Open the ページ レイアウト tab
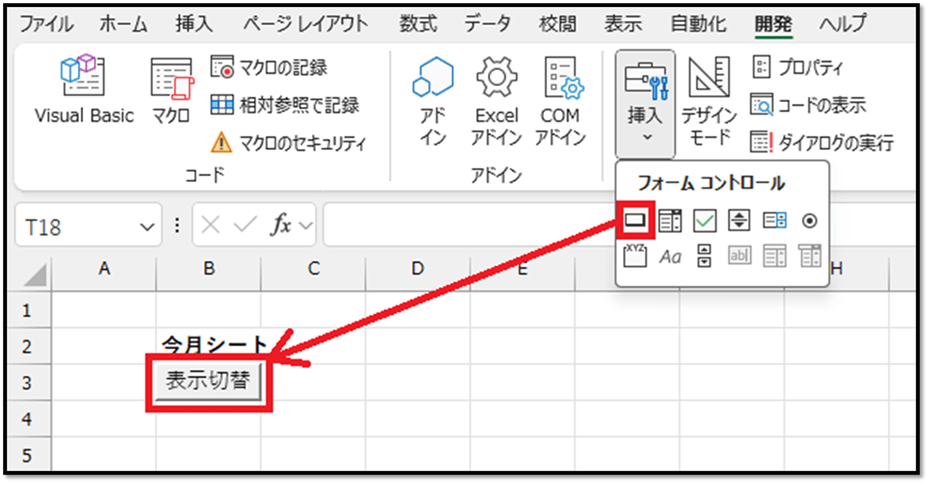The height and width of the screenshot is (483, 928). point(305,24)
